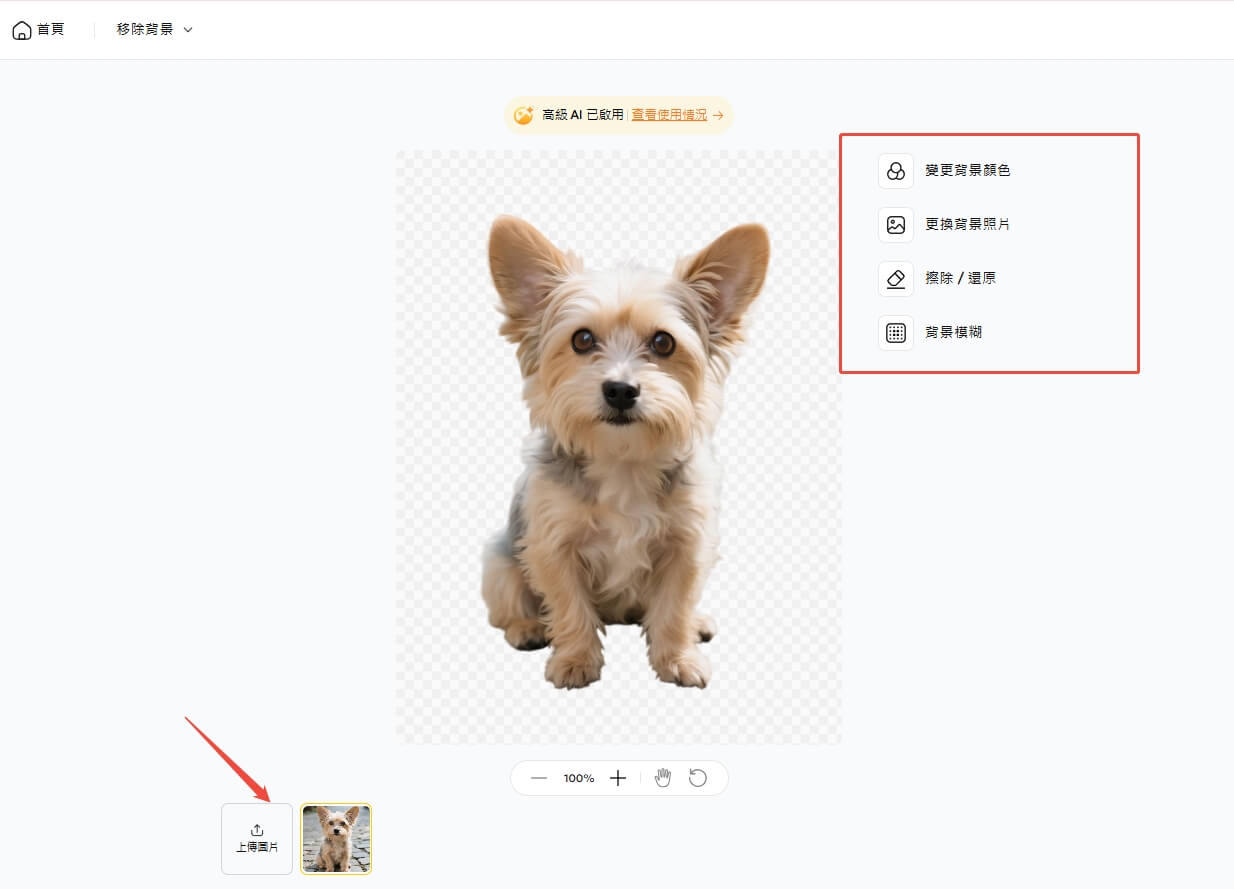Click the 擦除 / 還原 label
This screenshot has height=889, width=1234.
961,279
